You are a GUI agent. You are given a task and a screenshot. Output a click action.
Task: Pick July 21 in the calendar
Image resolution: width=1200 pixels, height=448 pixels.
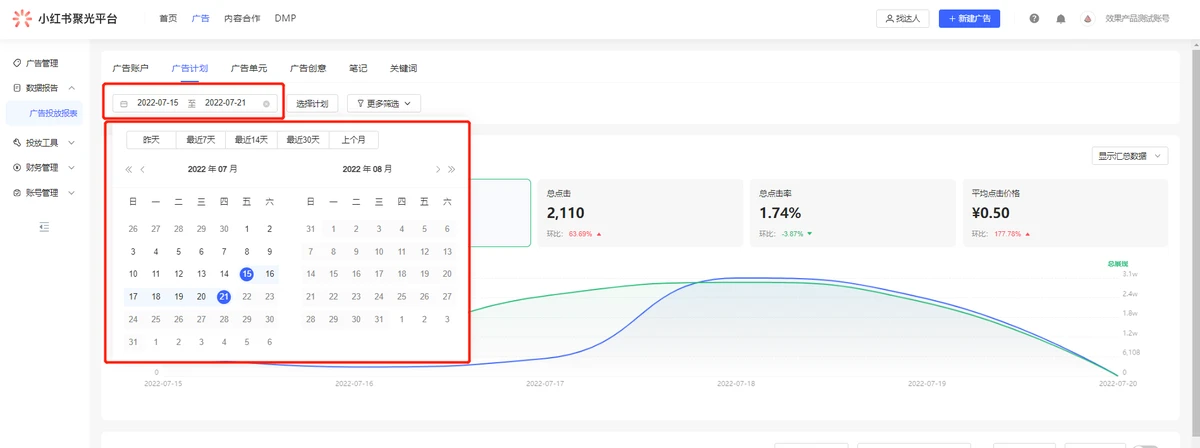click(x=224, y=297)
